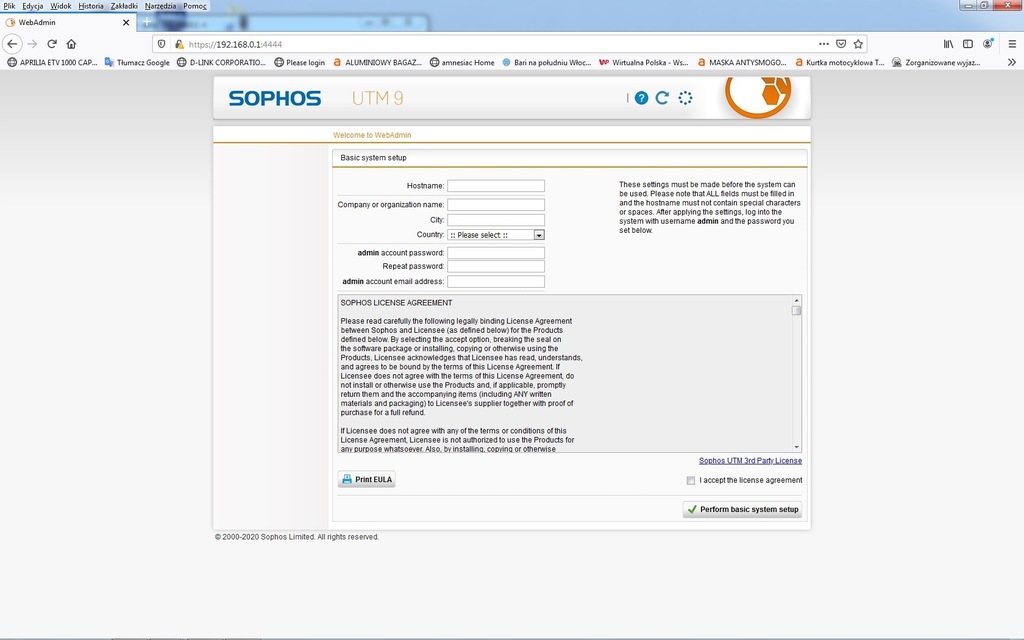Image resolution: width=1024 pixels, height=640 pixels.
Task: Focus the admin account email address field
Action: coord(496,282)
